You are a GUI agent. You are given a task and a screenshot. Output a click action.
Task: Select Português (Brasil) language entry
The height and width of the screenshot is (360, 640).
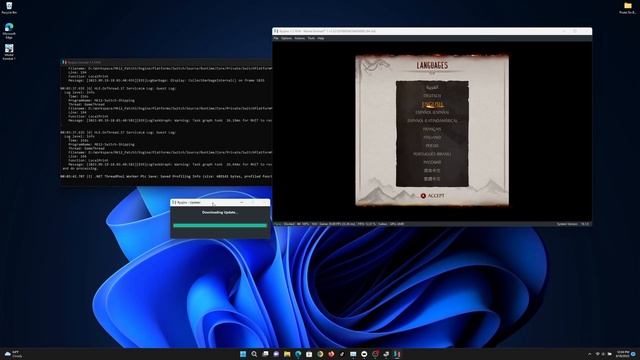tap(432, 154)
